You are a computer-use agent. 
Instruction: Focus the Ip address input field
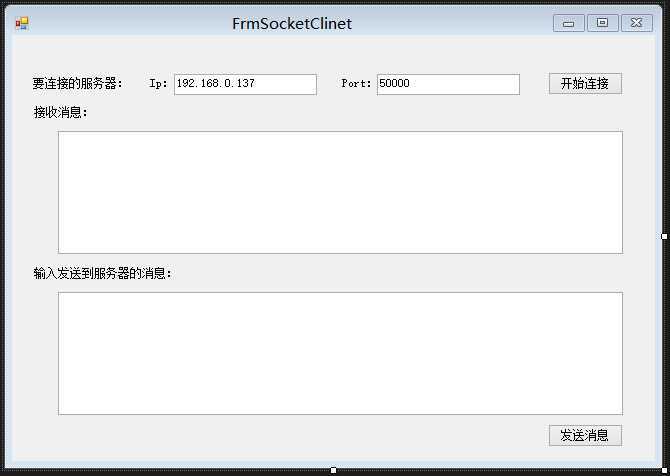245,84
